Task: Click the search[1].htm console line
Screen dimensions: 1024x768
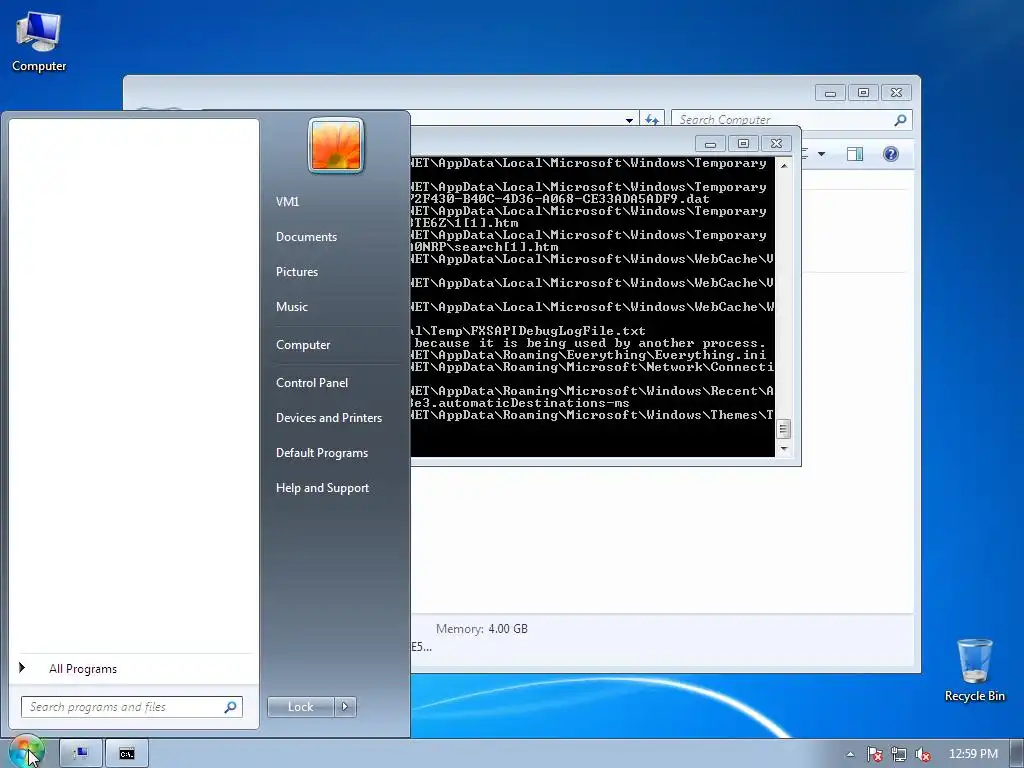Action: coord(485,248)
